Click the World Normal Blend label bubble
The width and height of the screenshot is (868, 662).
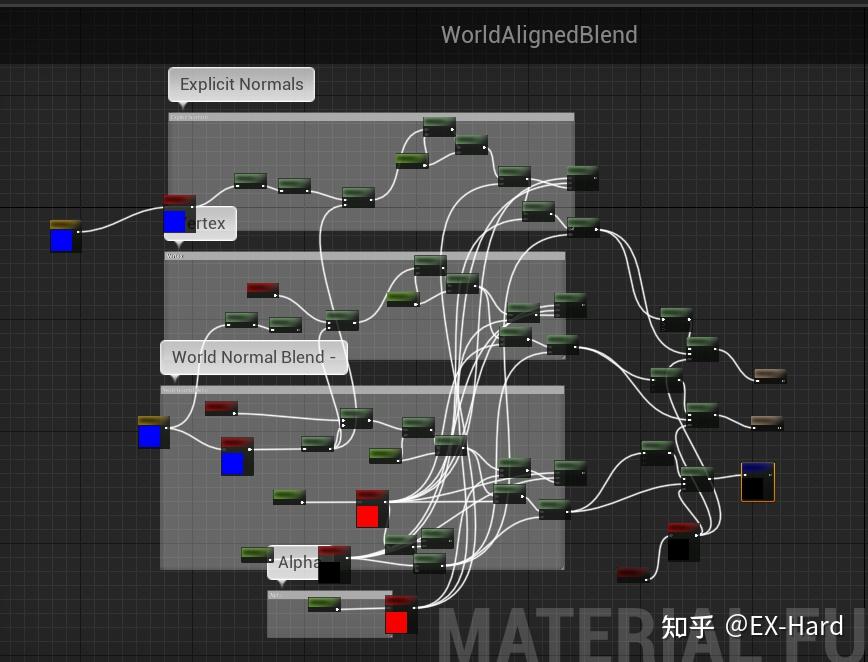click(253, 357)
